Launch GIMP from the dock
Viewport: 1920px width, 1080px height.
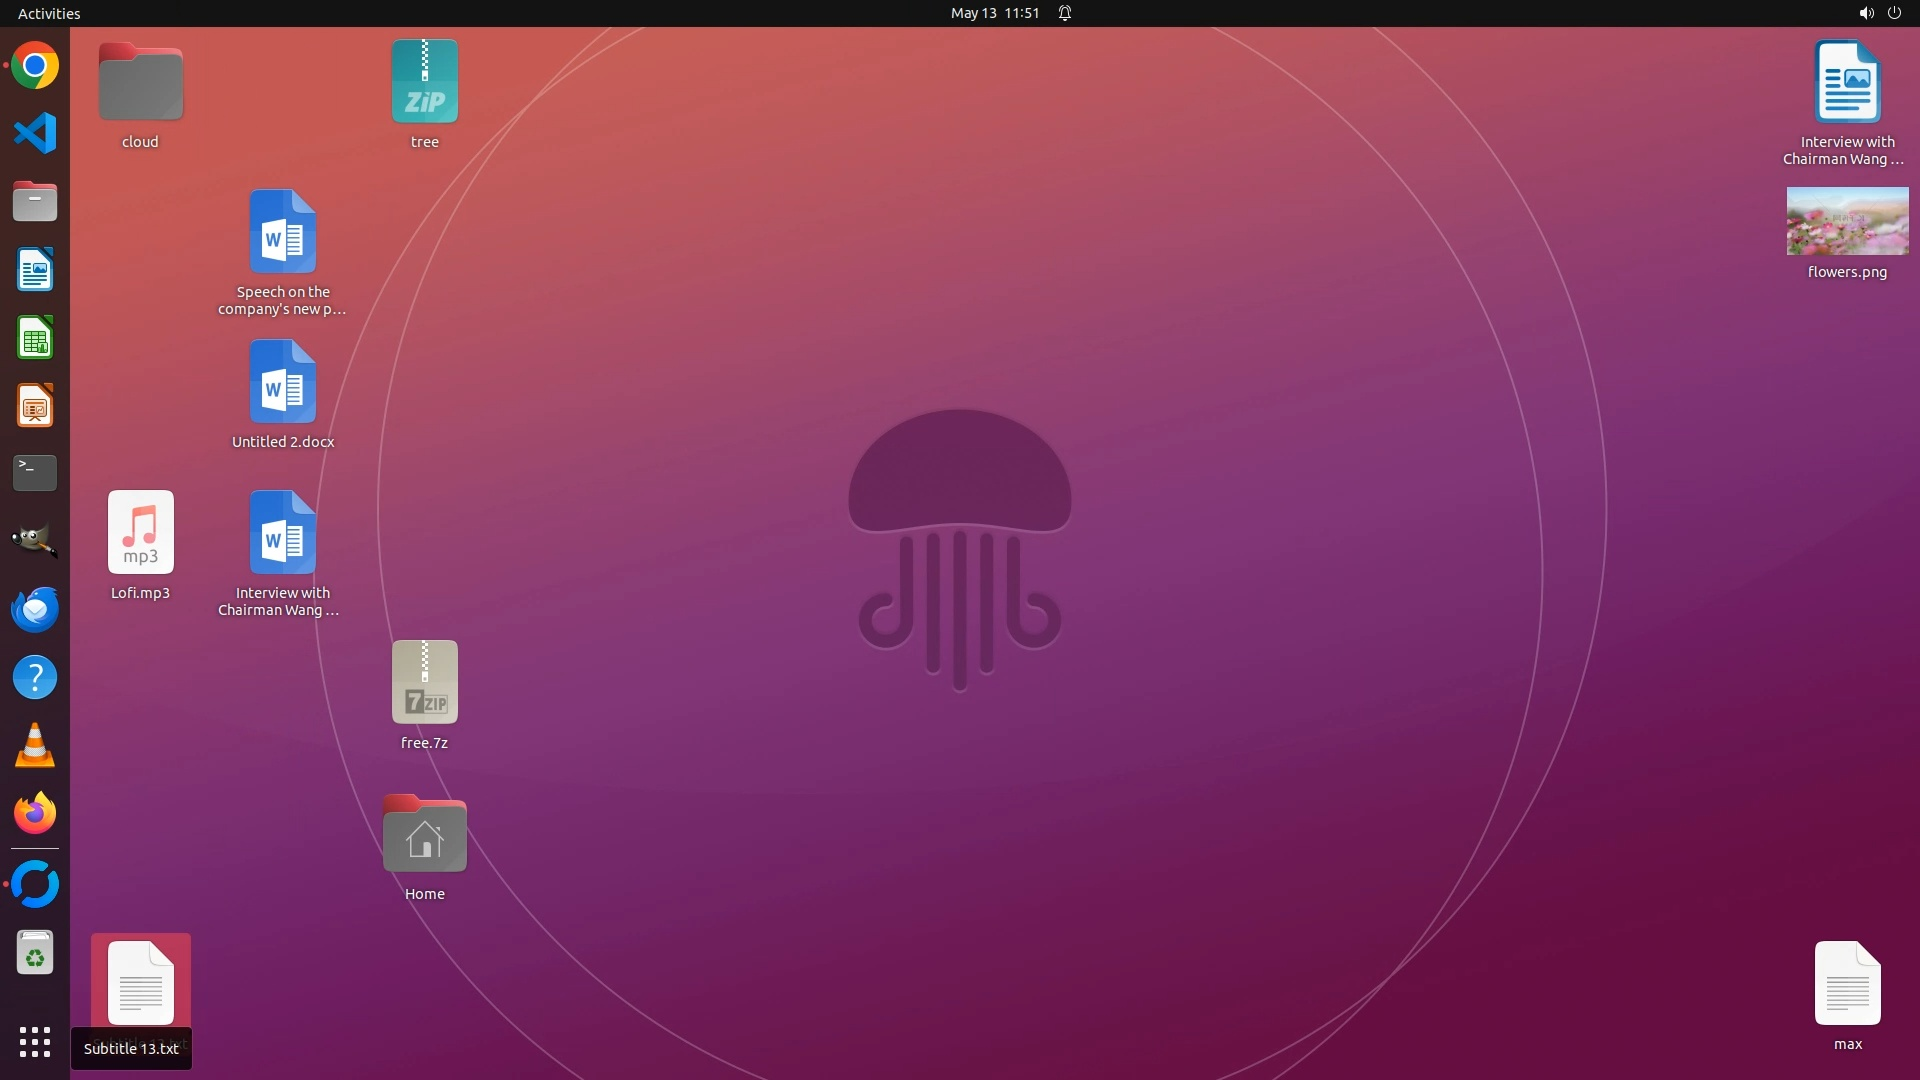pos(35,541)
